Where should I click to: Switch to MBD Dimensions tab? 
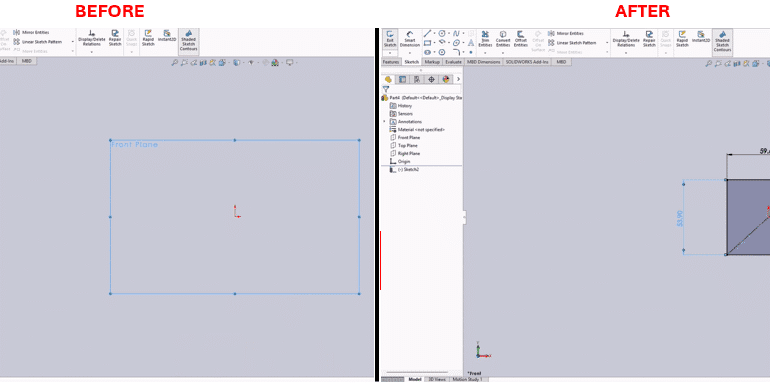tap(484, 62)
